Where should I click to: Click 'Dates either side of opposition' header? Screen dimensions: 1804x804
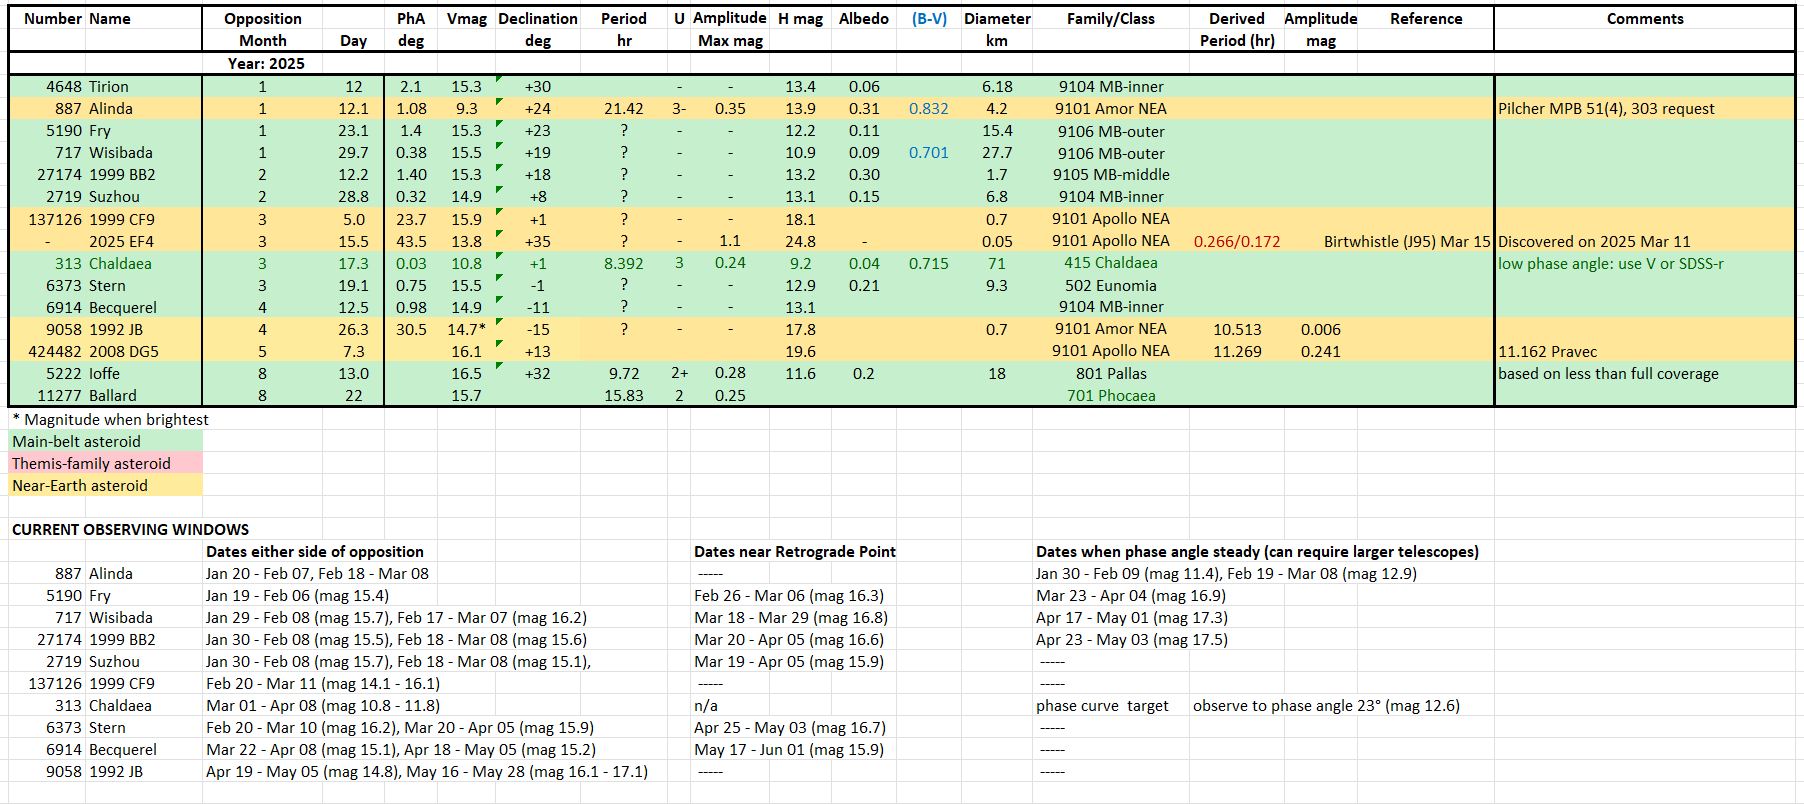pyautogui.click(x=315, y=551)
